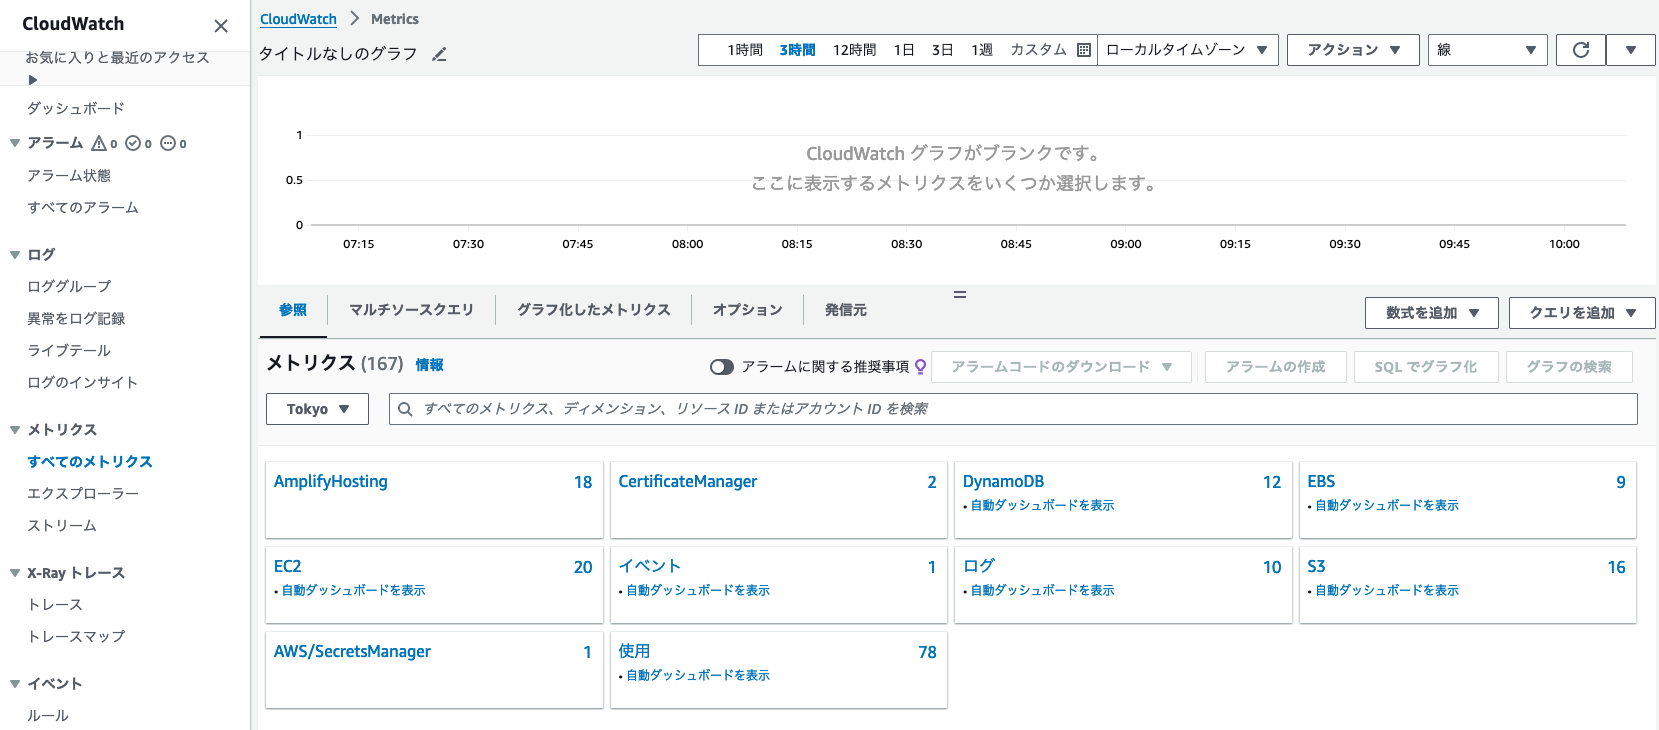
Task: Collapse the アラーム section
Action: [15, 143]
